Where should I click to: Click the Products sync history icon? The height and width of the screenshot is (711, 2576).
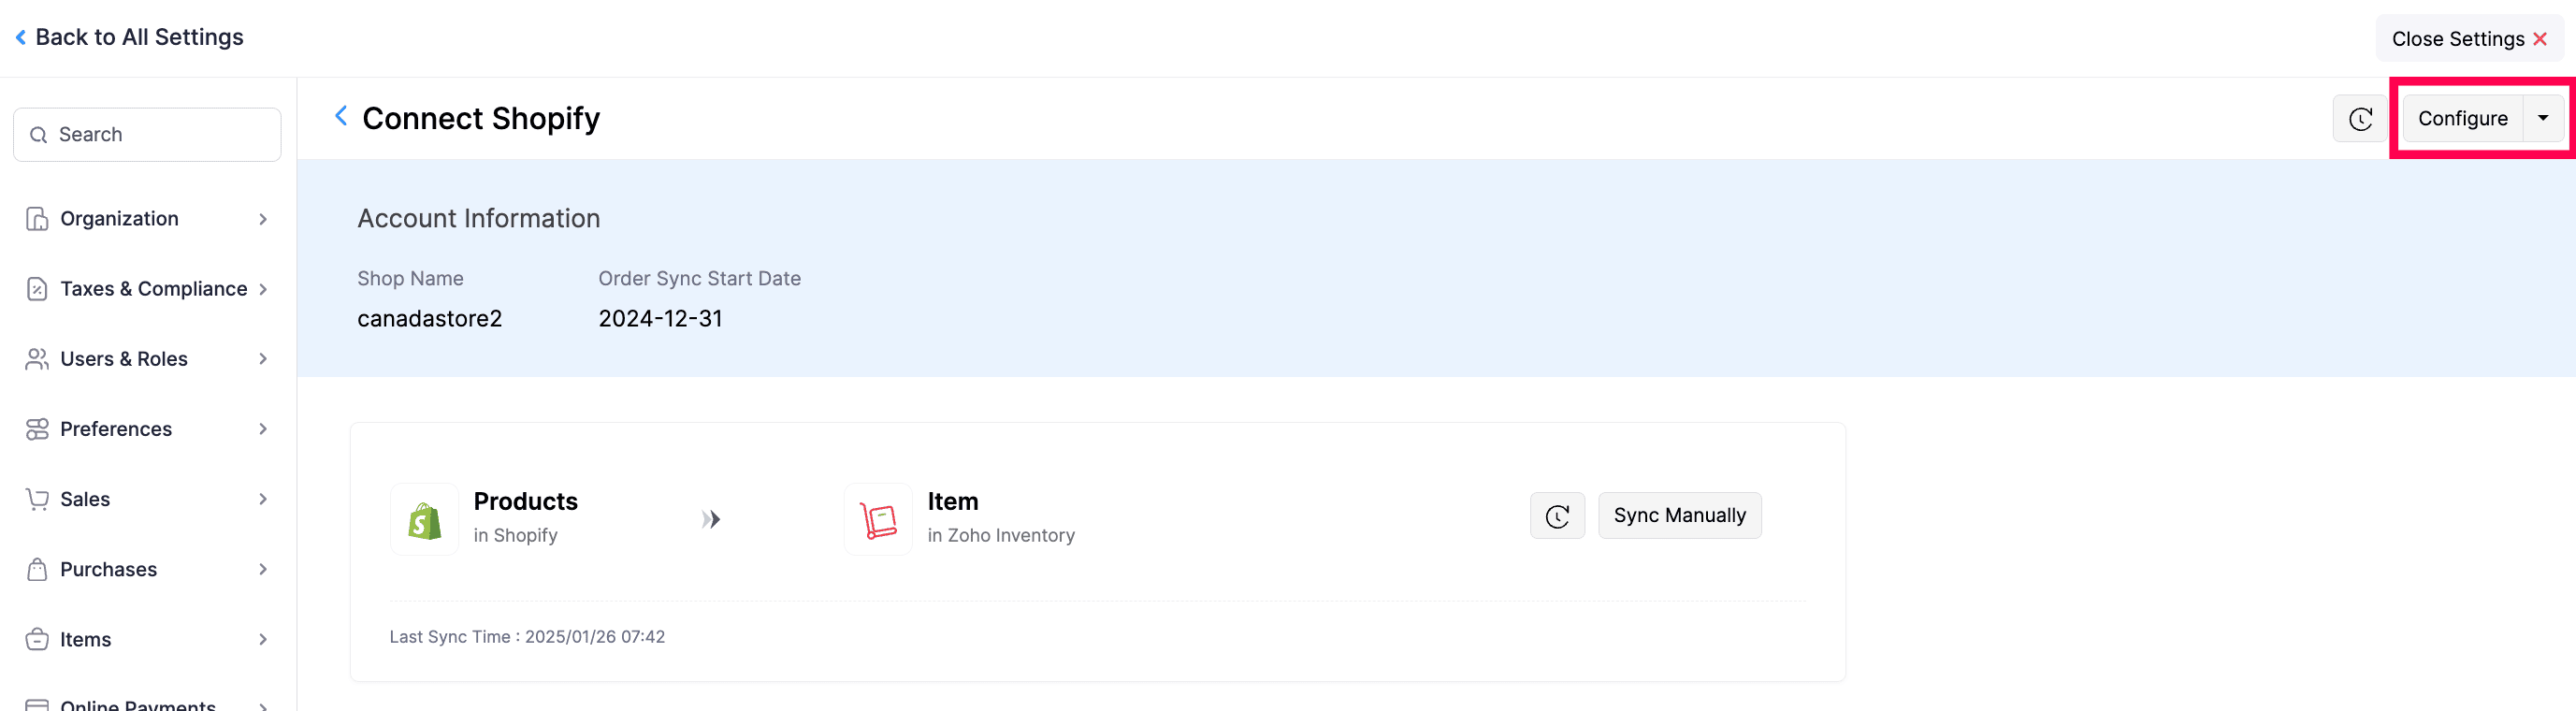pyautogui.click(x=1557, y=516)
